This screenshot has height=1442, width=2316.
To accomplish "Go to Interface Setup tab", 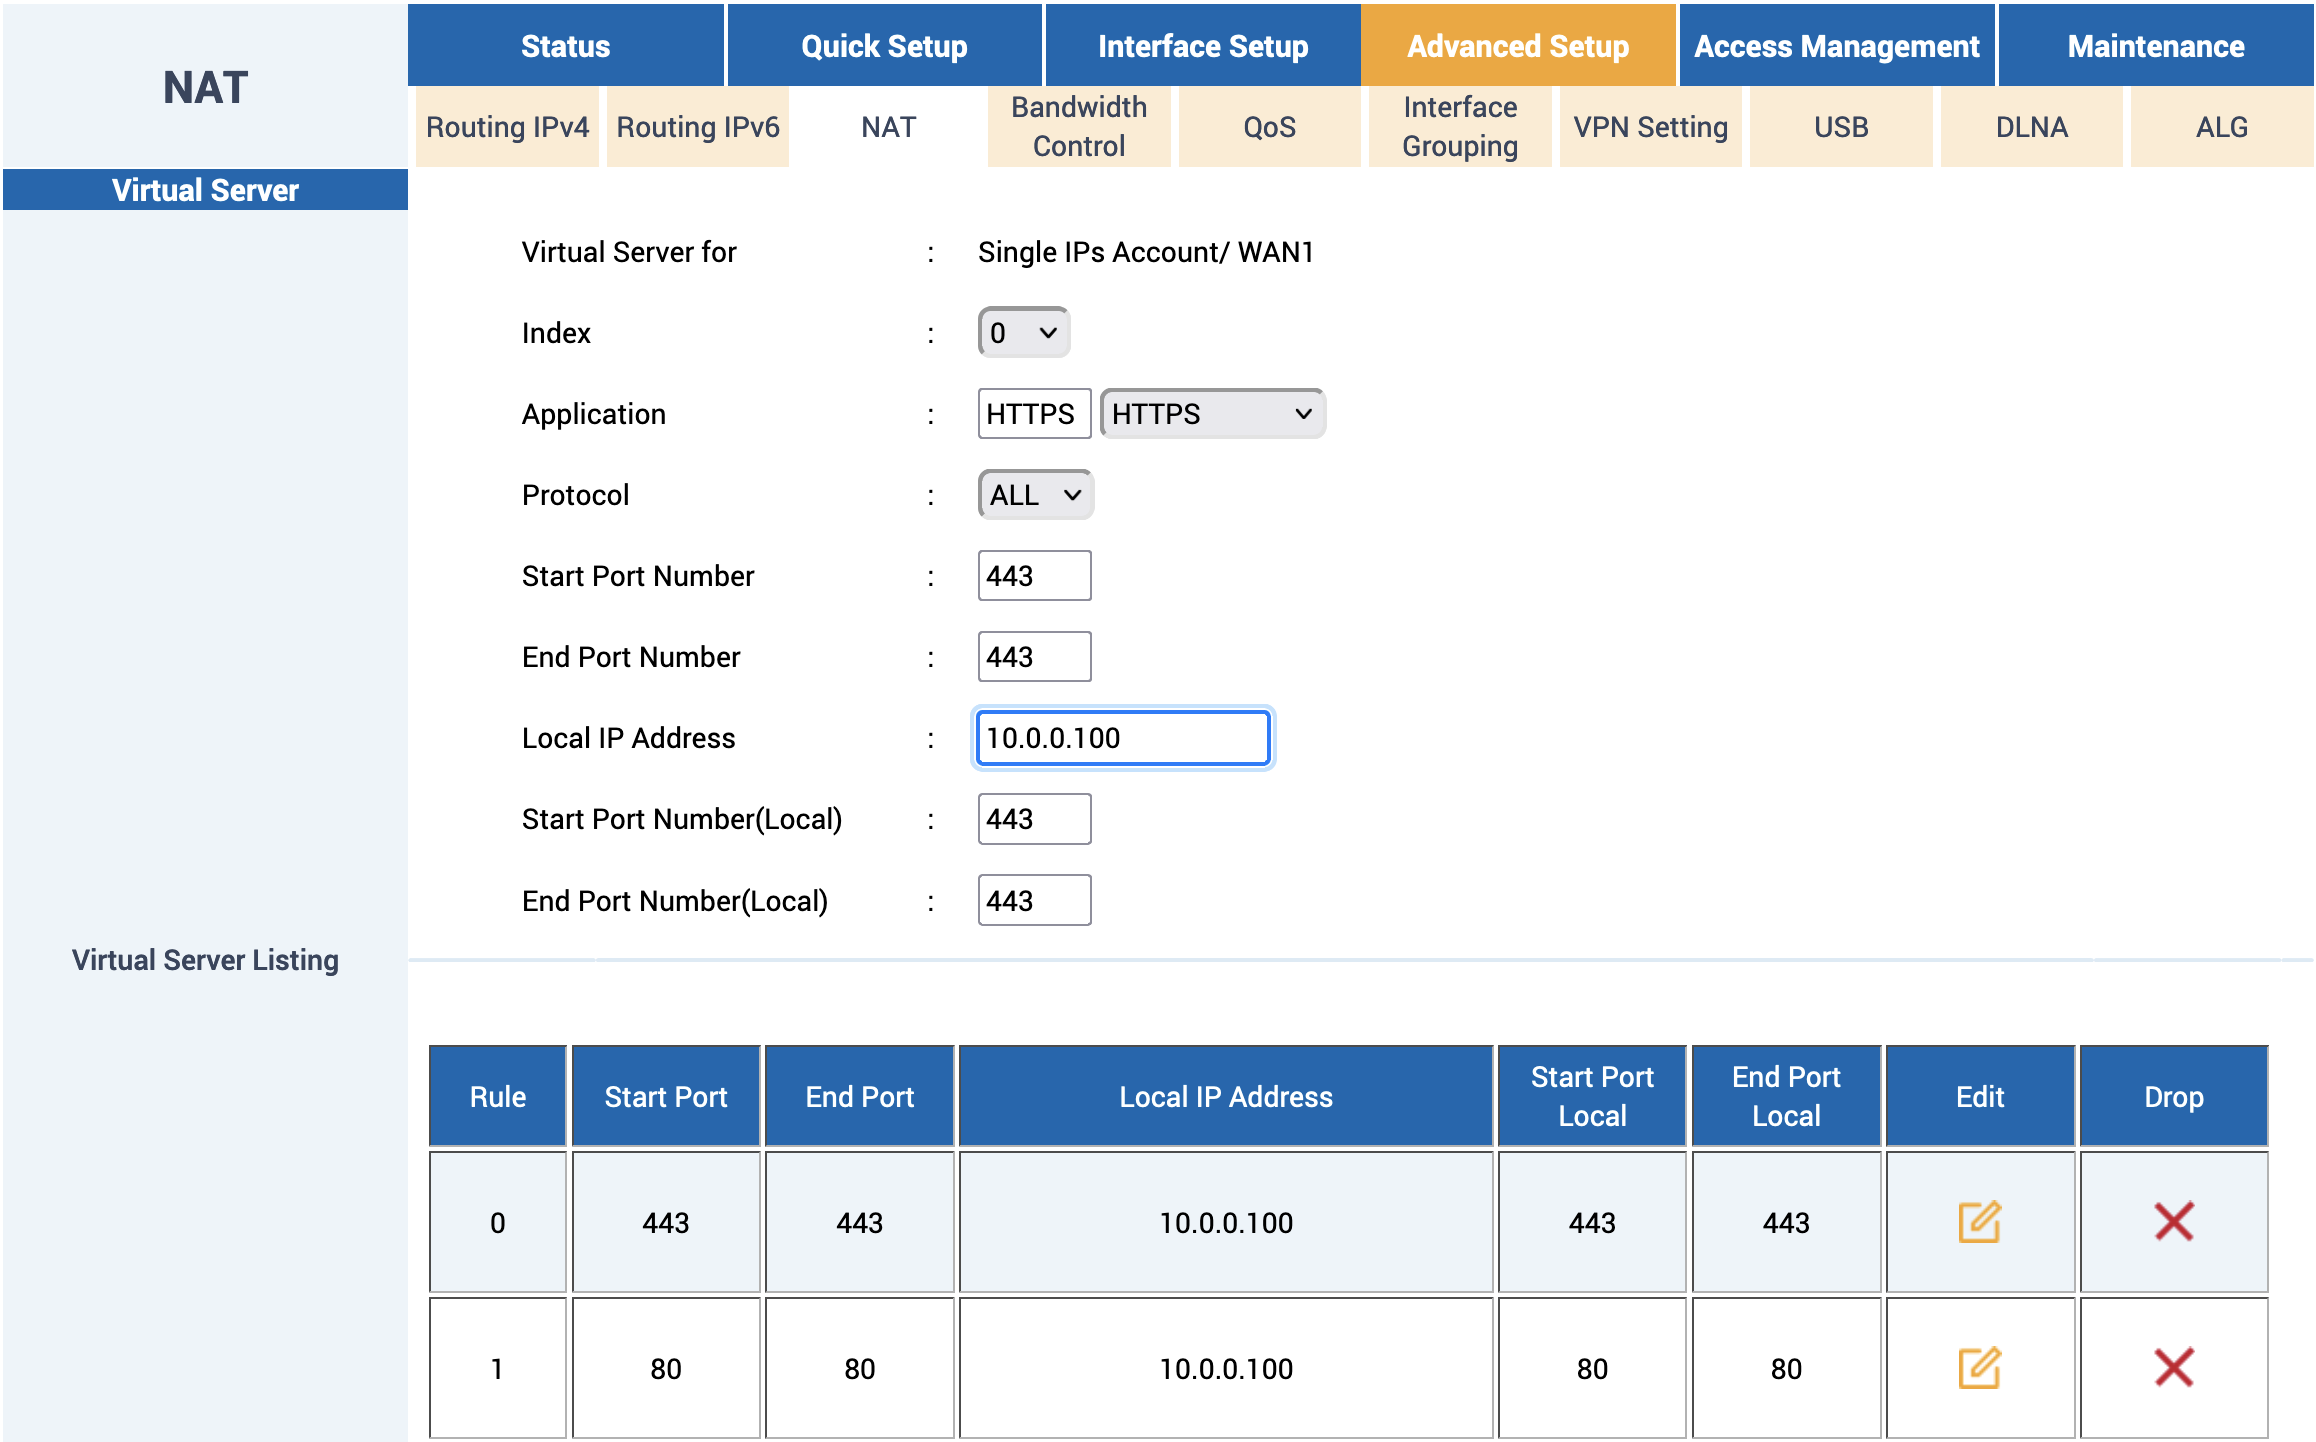I will tap(1202, 46).
